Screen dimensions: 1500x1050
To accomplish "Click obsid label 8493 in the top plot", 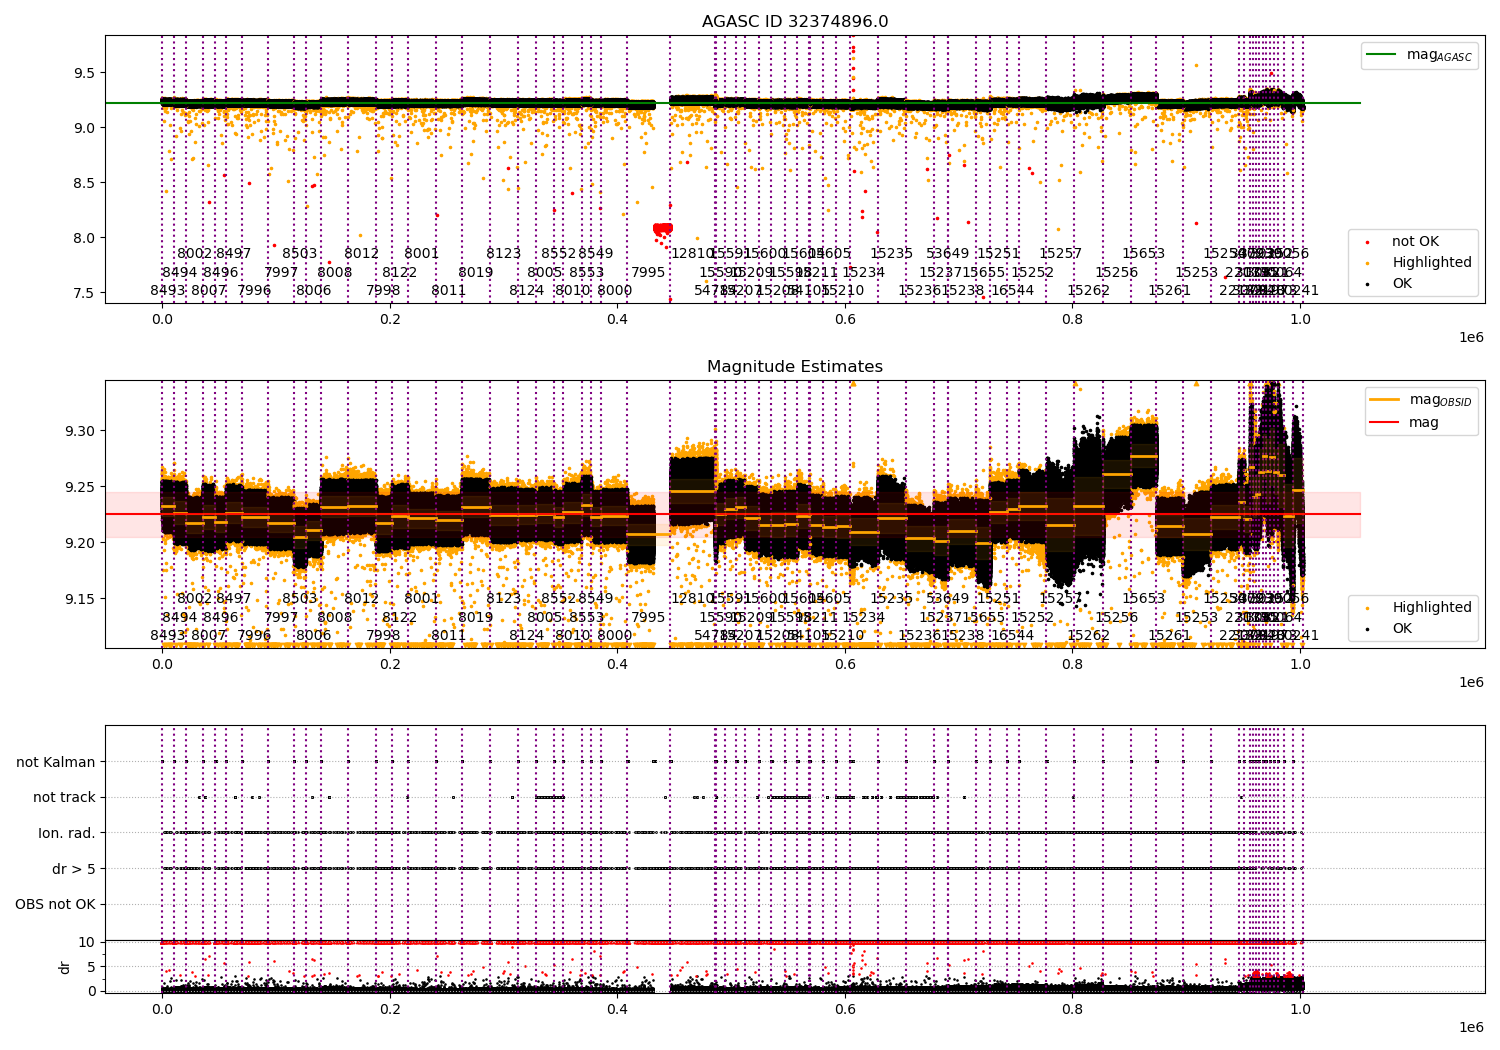I will click(x=168, y=291).
